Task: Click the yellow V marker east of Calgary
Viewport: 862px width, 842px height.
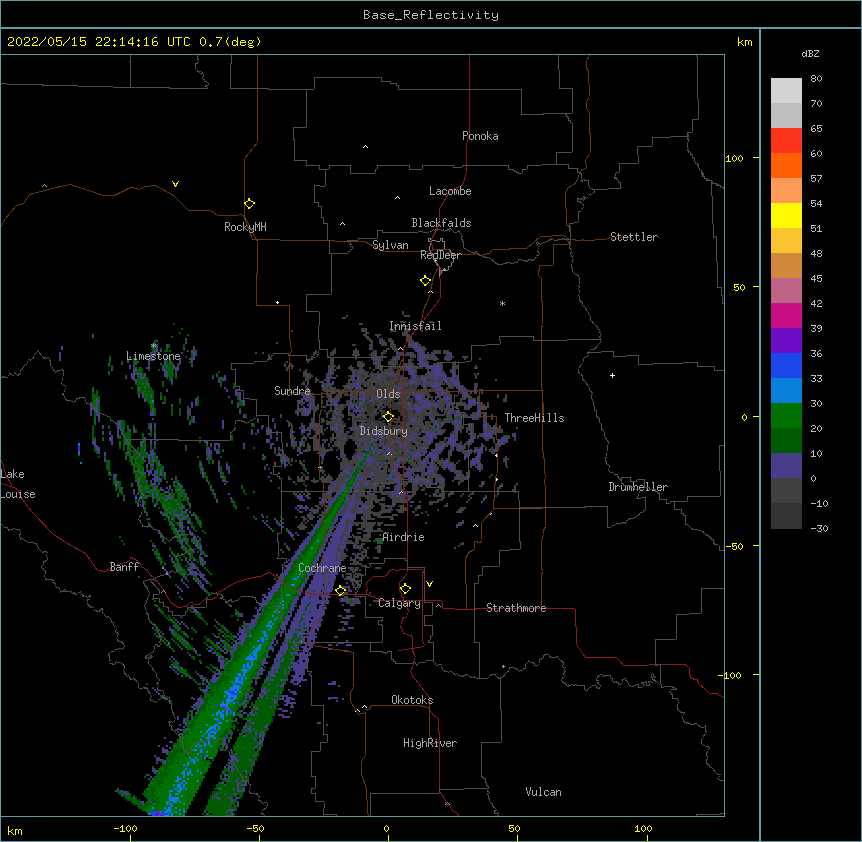Action: coord(429,584)
